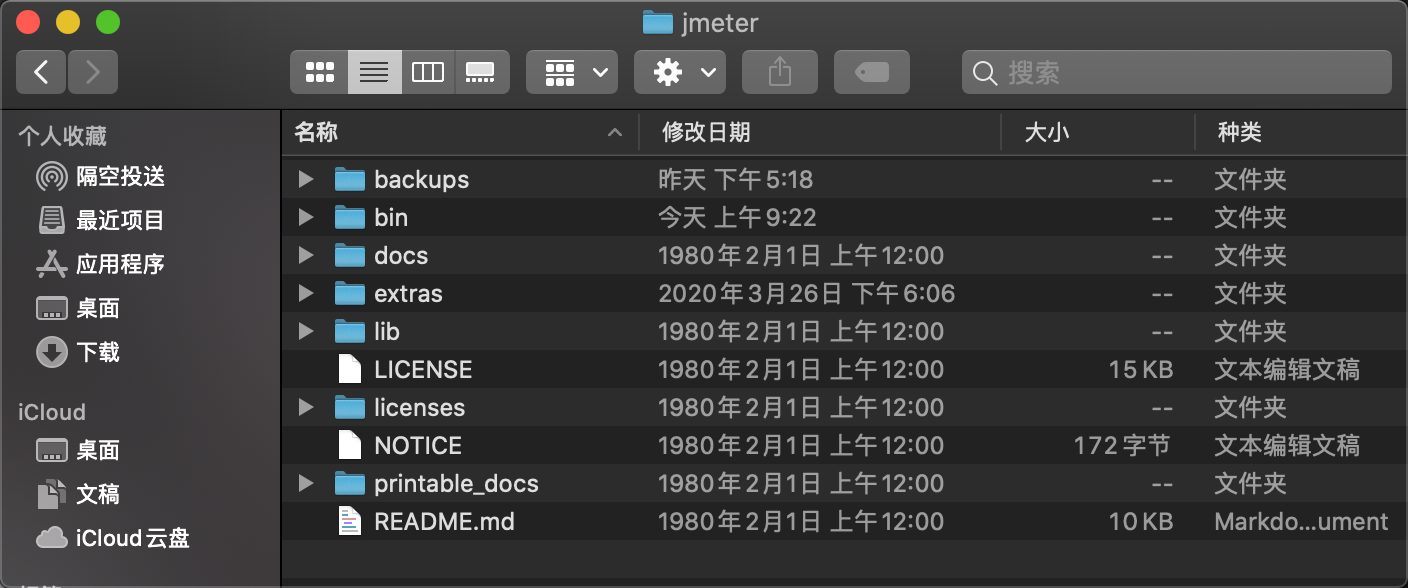Viewport: 1408px width, 588px height.
Task: Select the LICENSE file icon
Action: click(349, 370)
